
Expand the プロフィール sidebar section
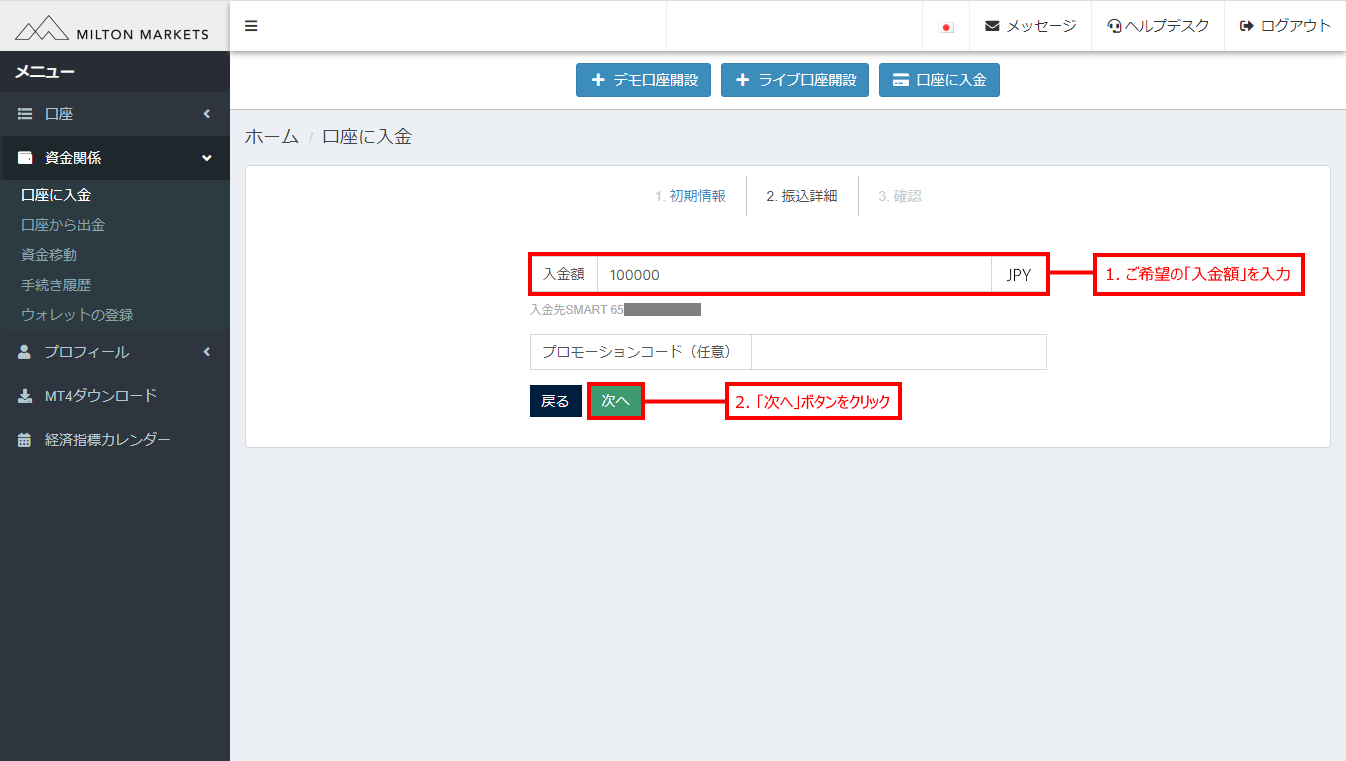(x=207, y=352)
